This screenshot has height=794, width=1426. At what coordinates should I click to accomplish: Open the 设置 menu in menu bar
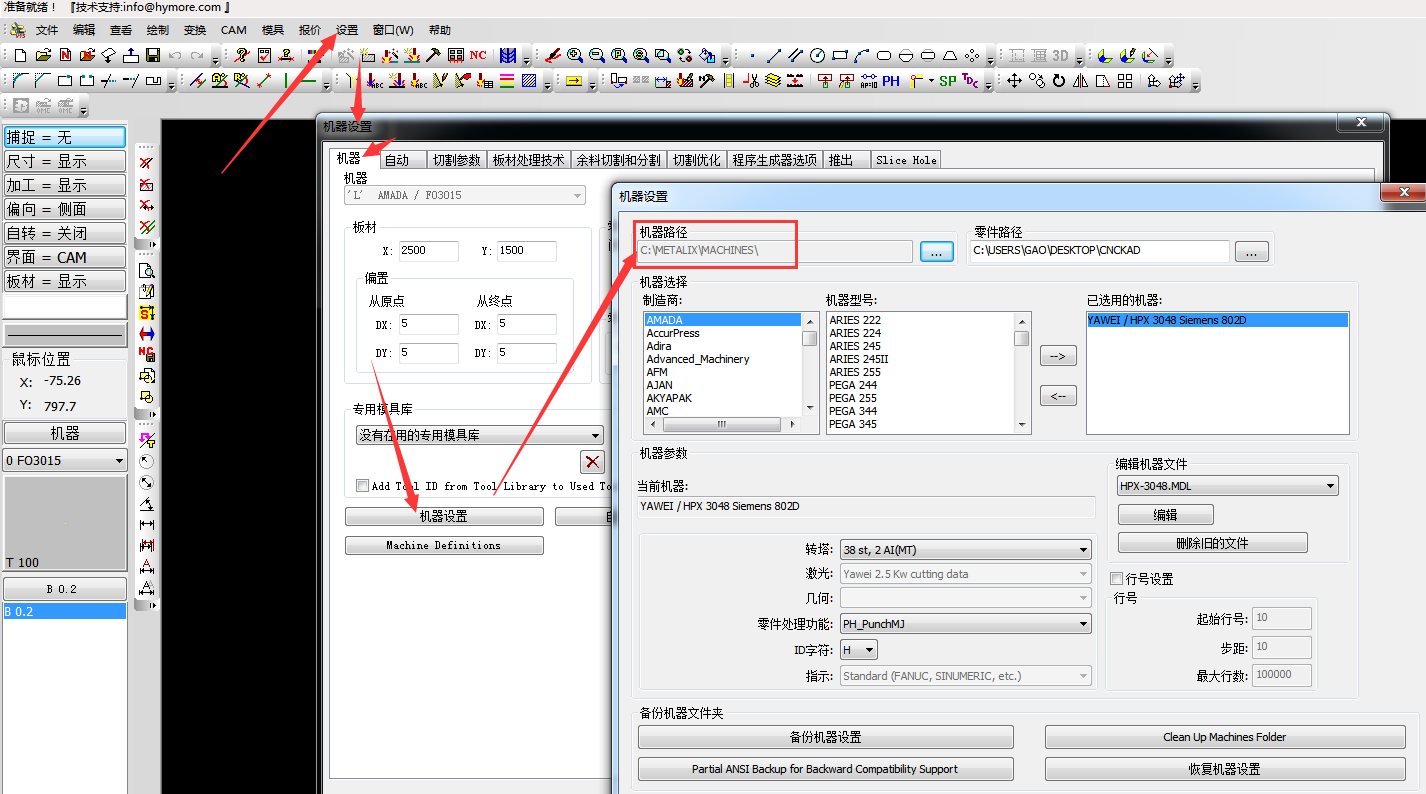[347, 30]
